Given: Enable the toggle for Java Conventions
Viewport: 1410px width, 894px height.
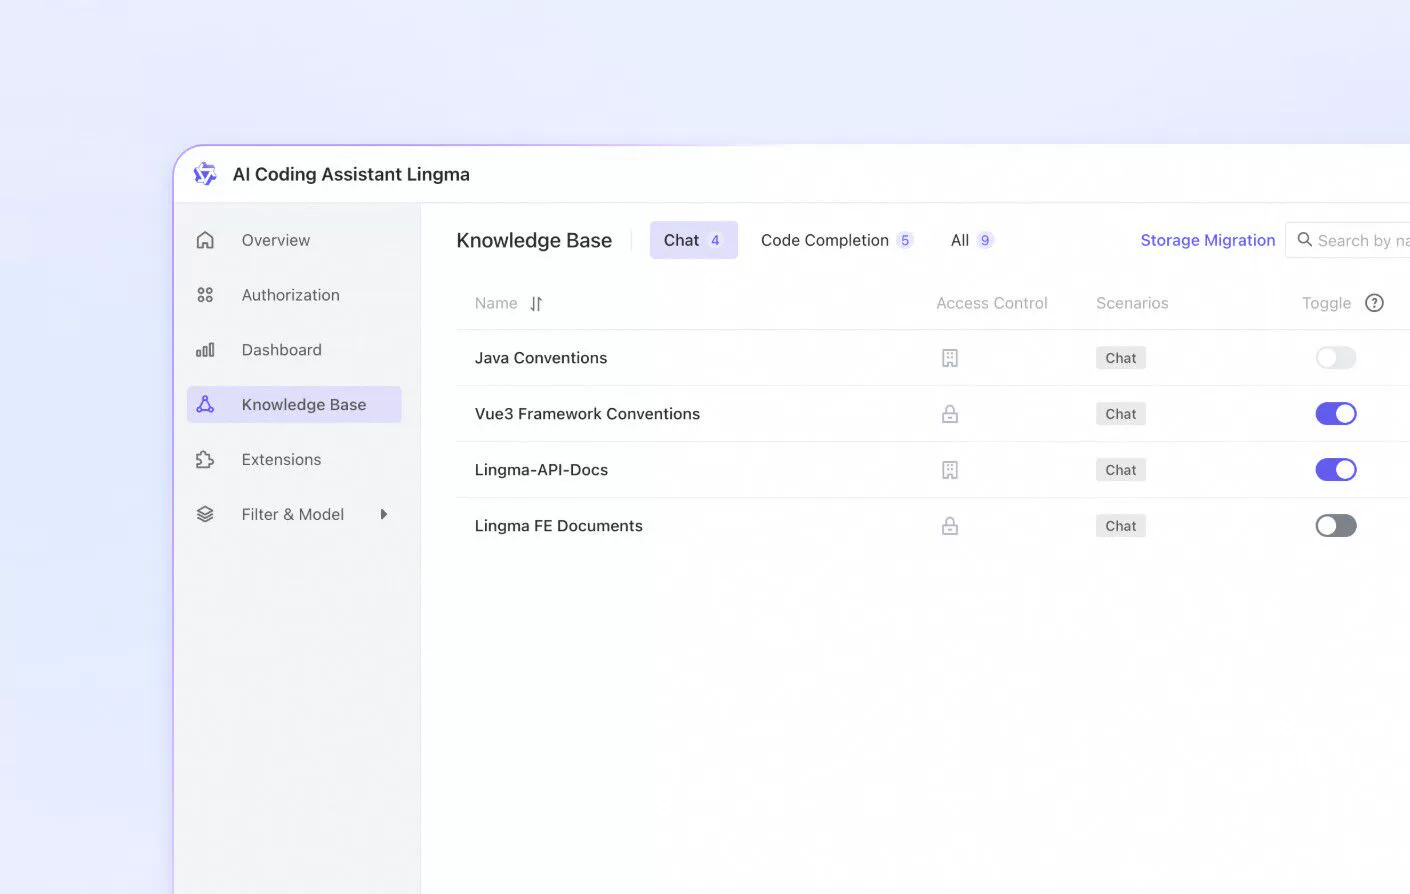Looking at the screenshot, I should coord(1335,357).
